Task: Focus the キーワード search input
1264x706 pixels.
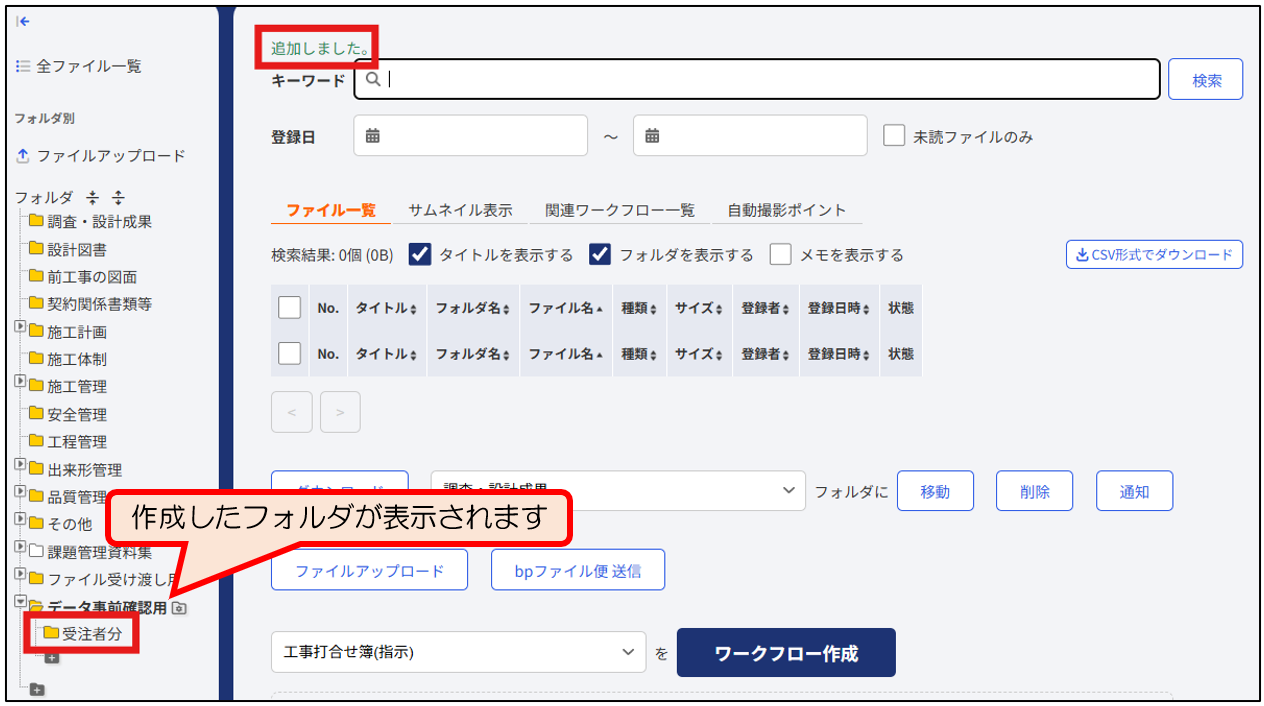Action: [757, 79]
